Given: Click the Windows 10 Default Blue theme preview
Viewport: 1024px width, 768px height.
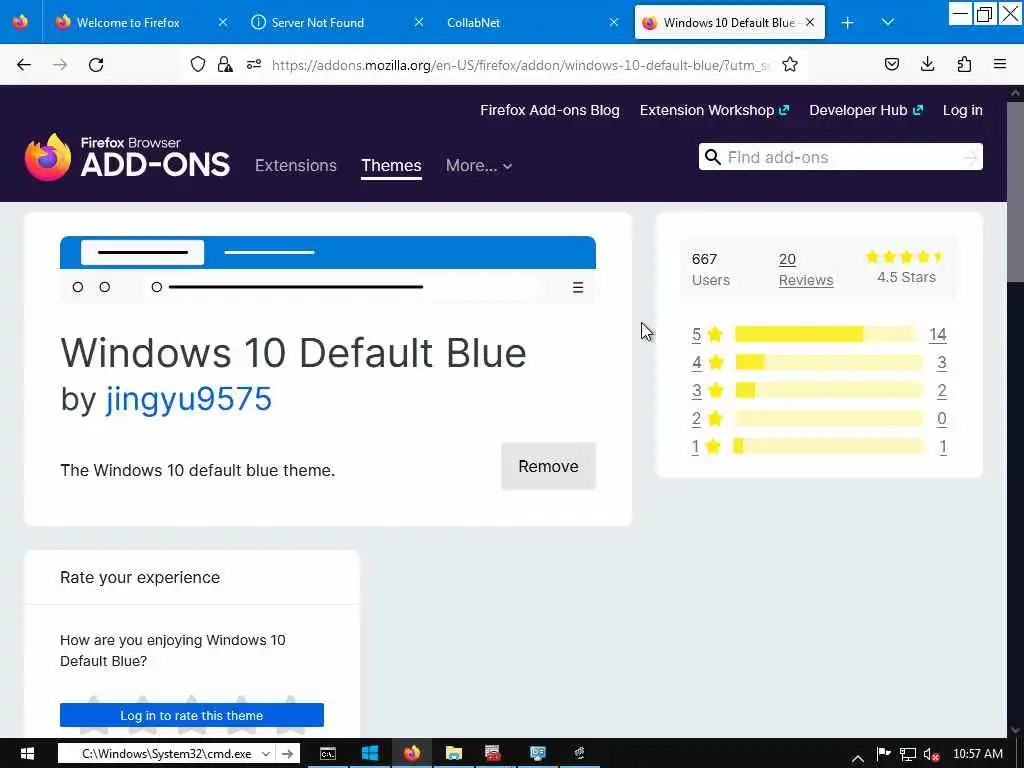Looking at the screenshot, I should (328, 270).
